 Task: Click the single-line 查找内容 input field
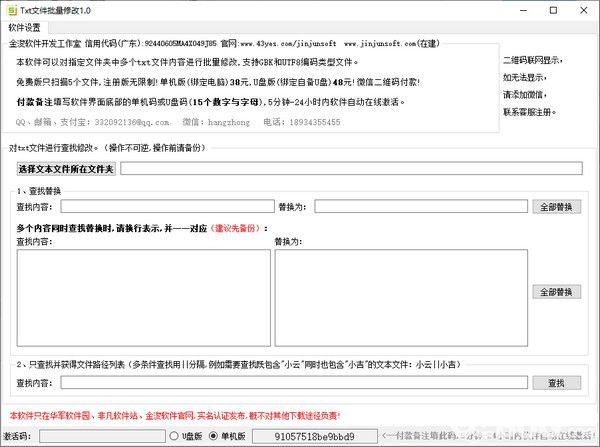point(167,206)
